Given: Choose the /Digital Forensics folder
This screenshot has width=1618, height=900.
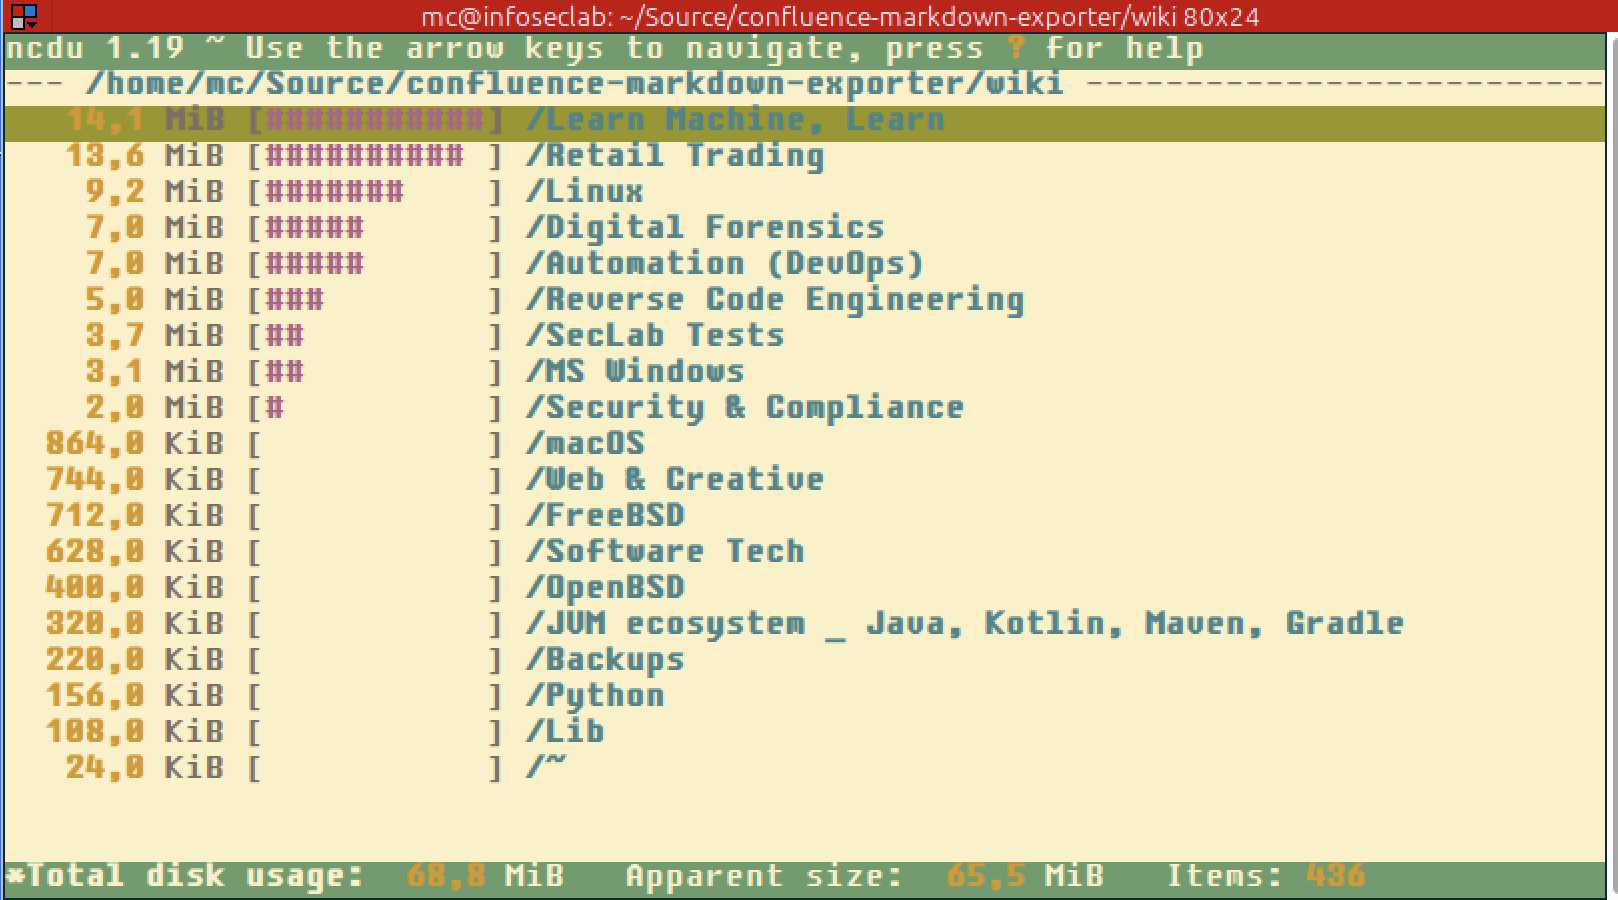Looking at the screenshot, I should 705,228.
